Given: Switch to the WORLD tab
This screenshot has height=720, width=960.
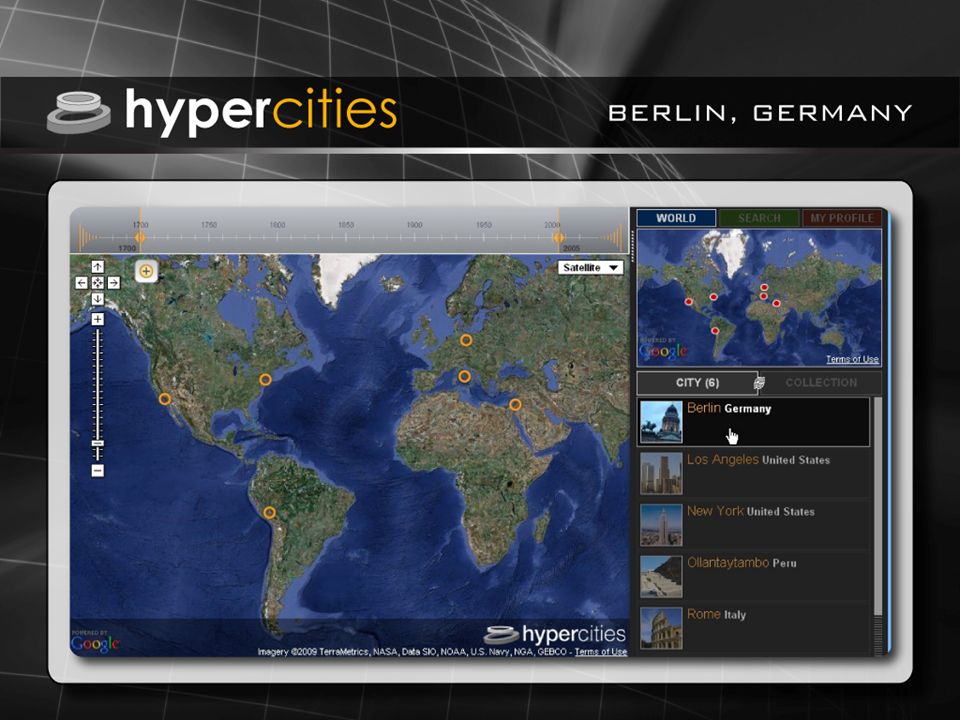Looking at the screenshot, I should tap(676, 218).
